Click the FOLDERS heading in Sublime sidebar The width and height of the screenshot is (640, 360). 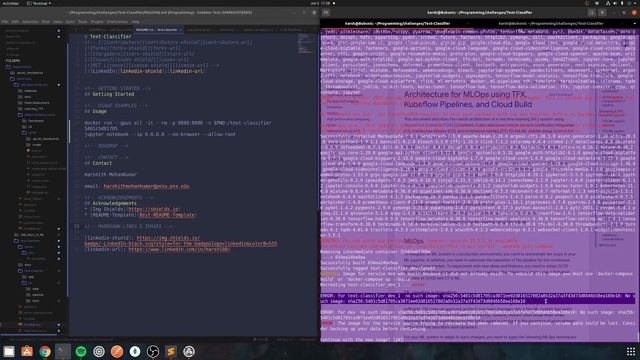click(13, 60)
